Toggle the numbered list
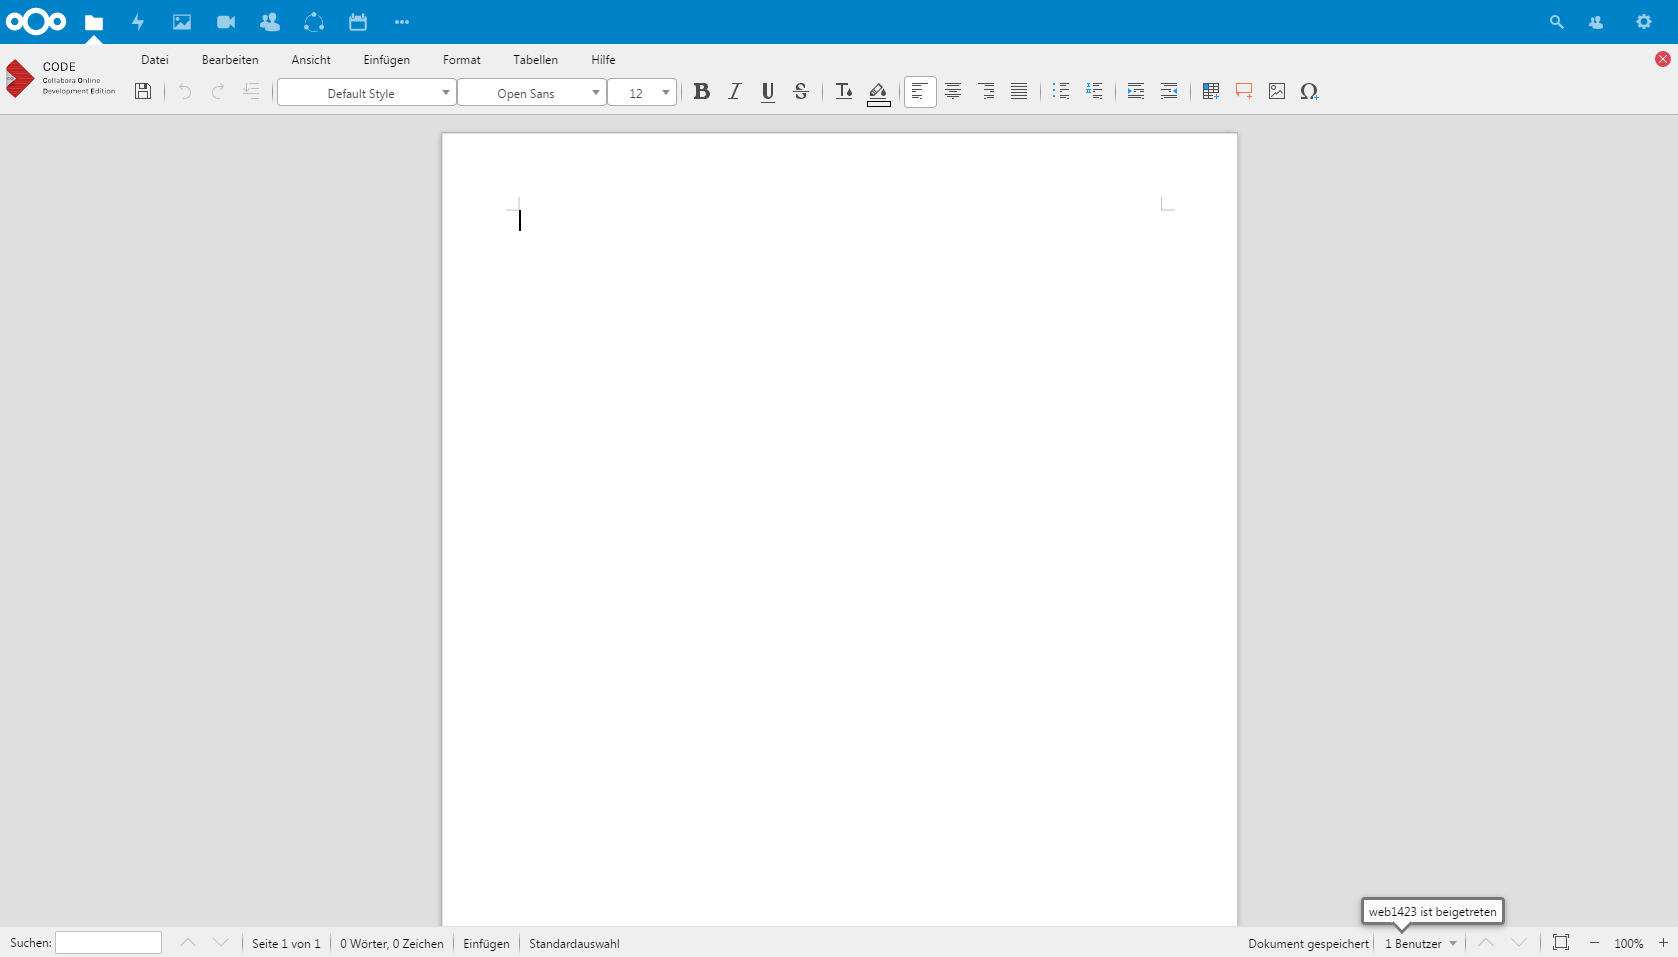 [x=1094, y=91]
